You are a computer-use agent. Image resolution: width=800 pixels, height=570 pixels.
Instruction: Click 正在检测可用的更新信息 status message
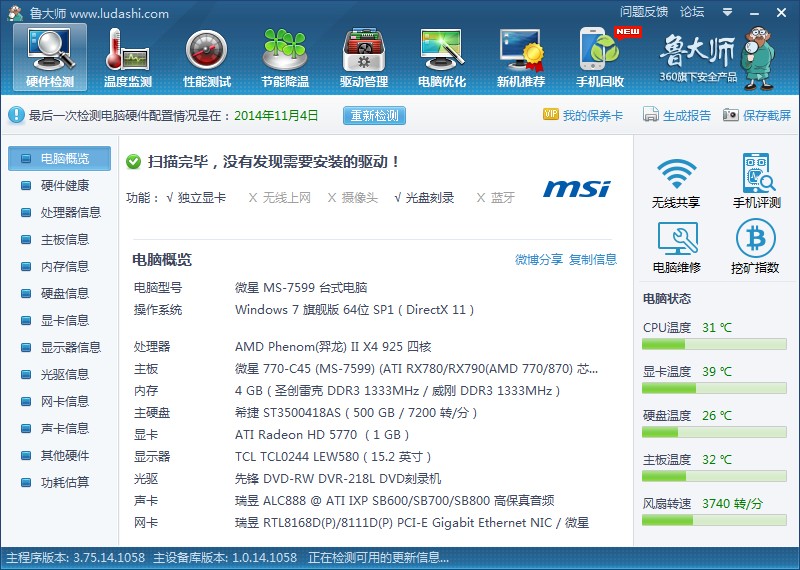point(378,558)
